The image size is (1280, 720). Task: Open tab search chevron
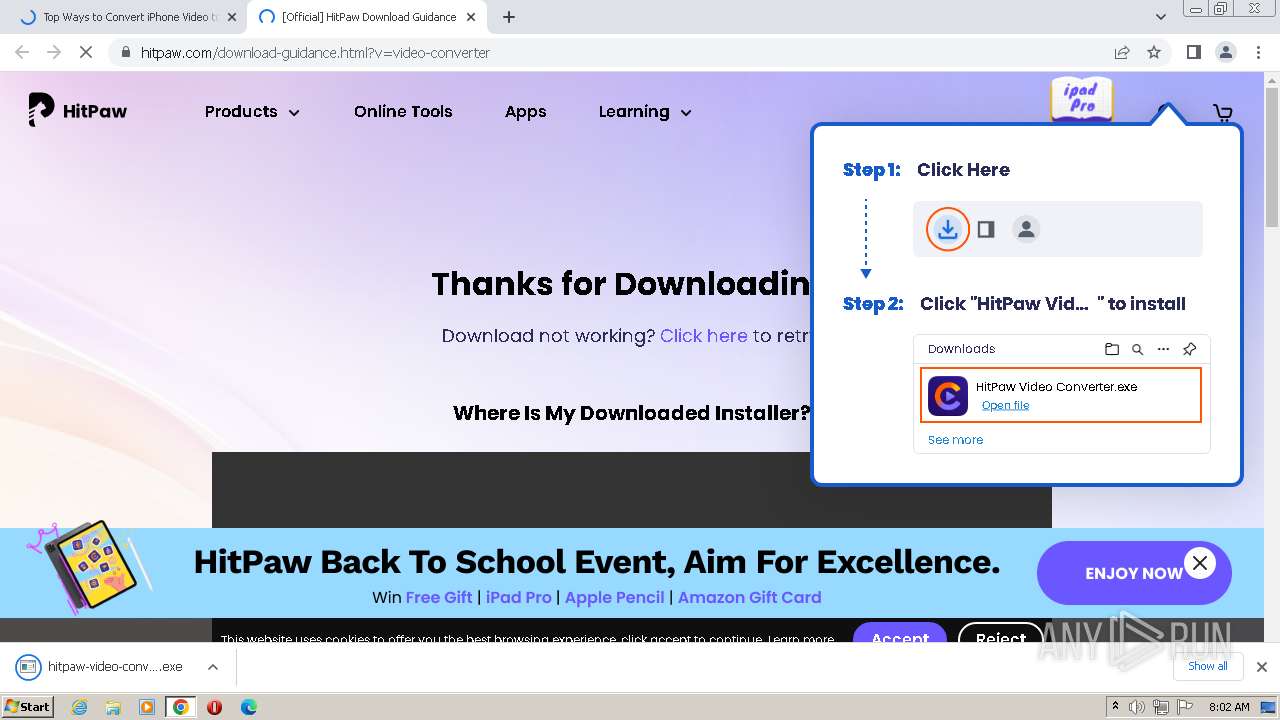[1160, 17]
